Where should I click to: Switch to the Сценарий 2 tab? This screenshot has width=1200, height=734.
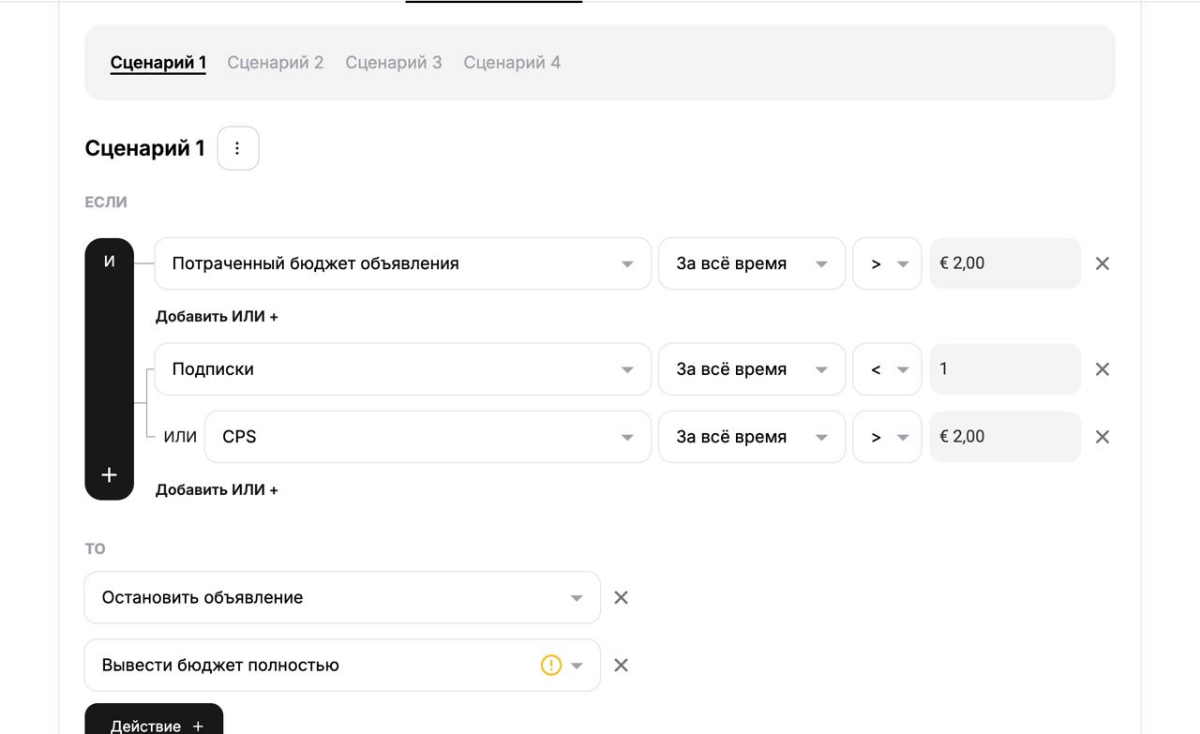tap(275, 63)
